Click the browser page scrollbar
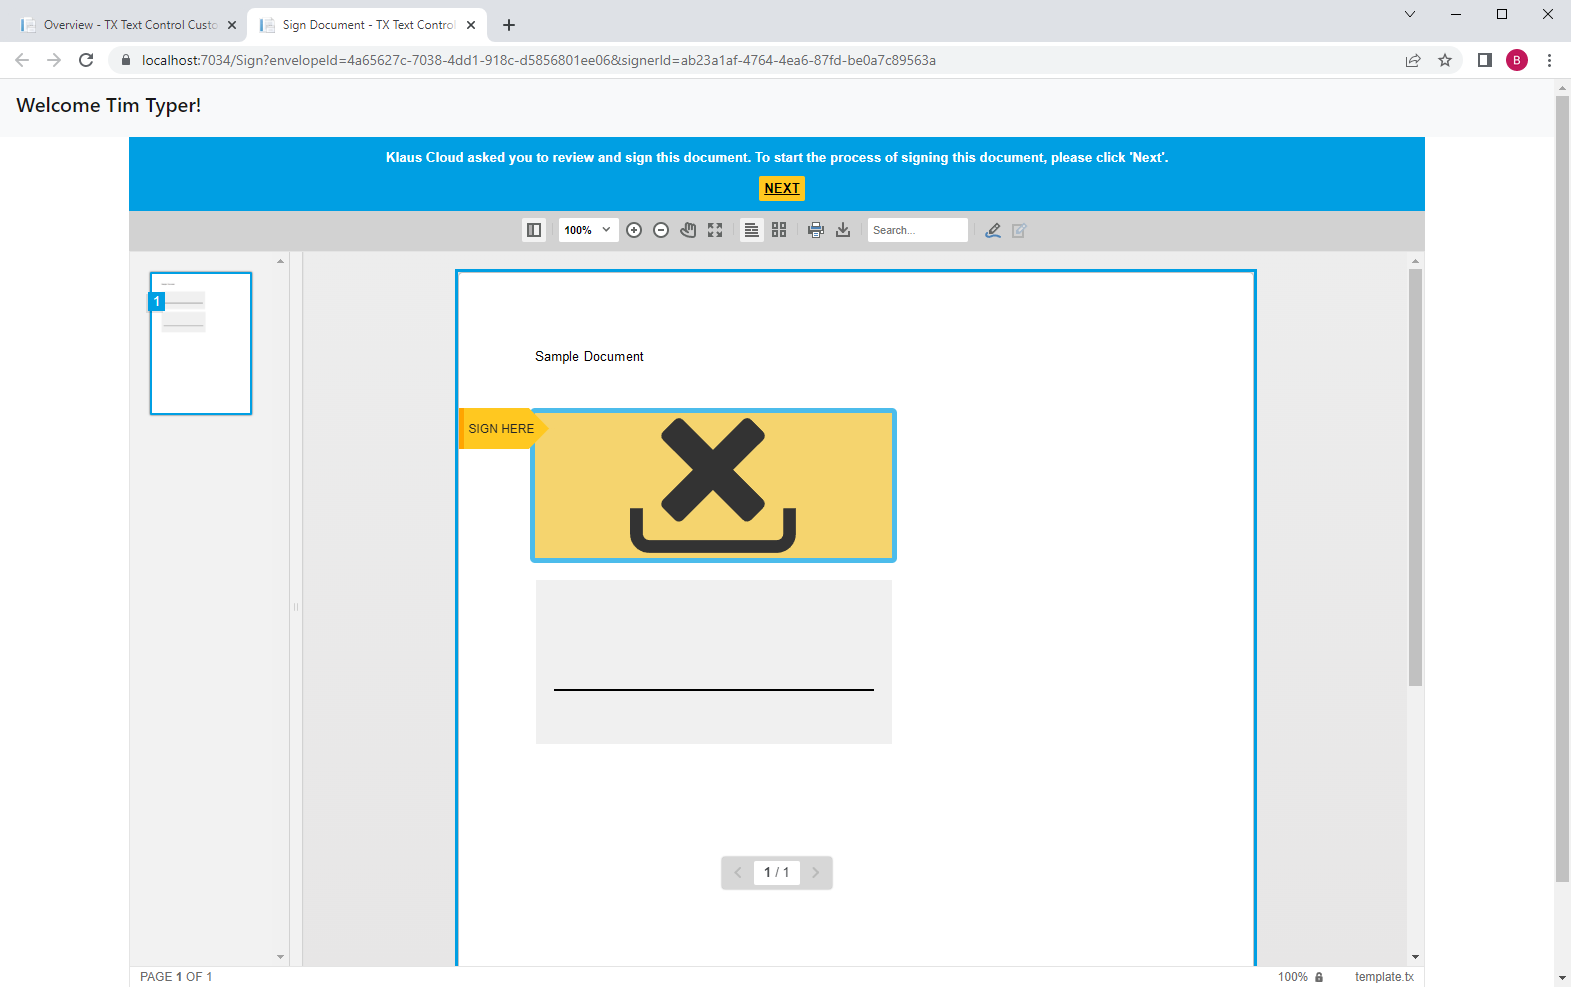The image size is (1571, 987). 1563,489
